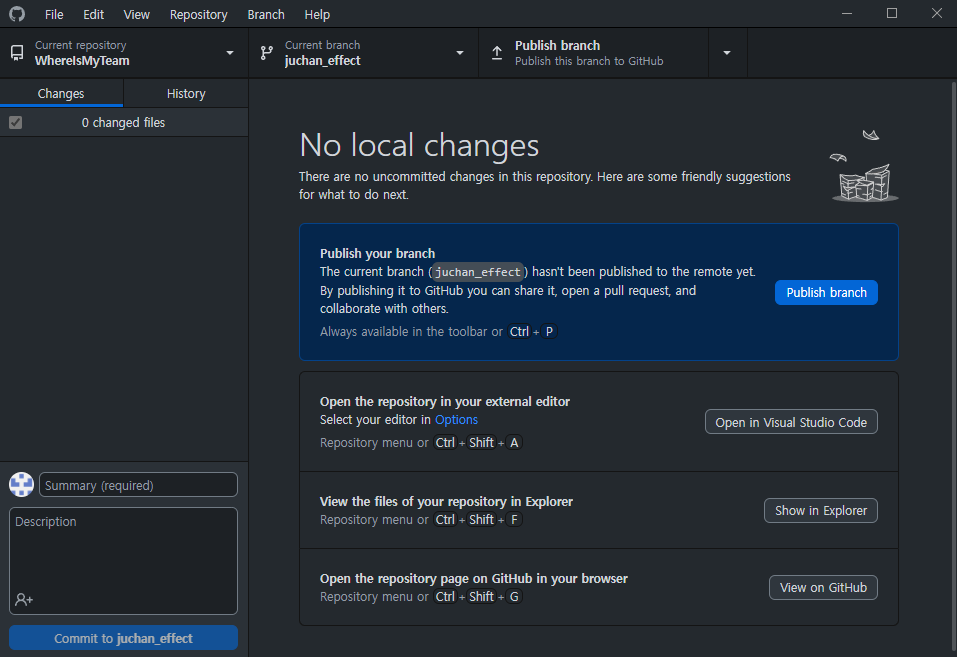Click the add co-authors icon in Description
957x657 pixels.
coord(24,600)
